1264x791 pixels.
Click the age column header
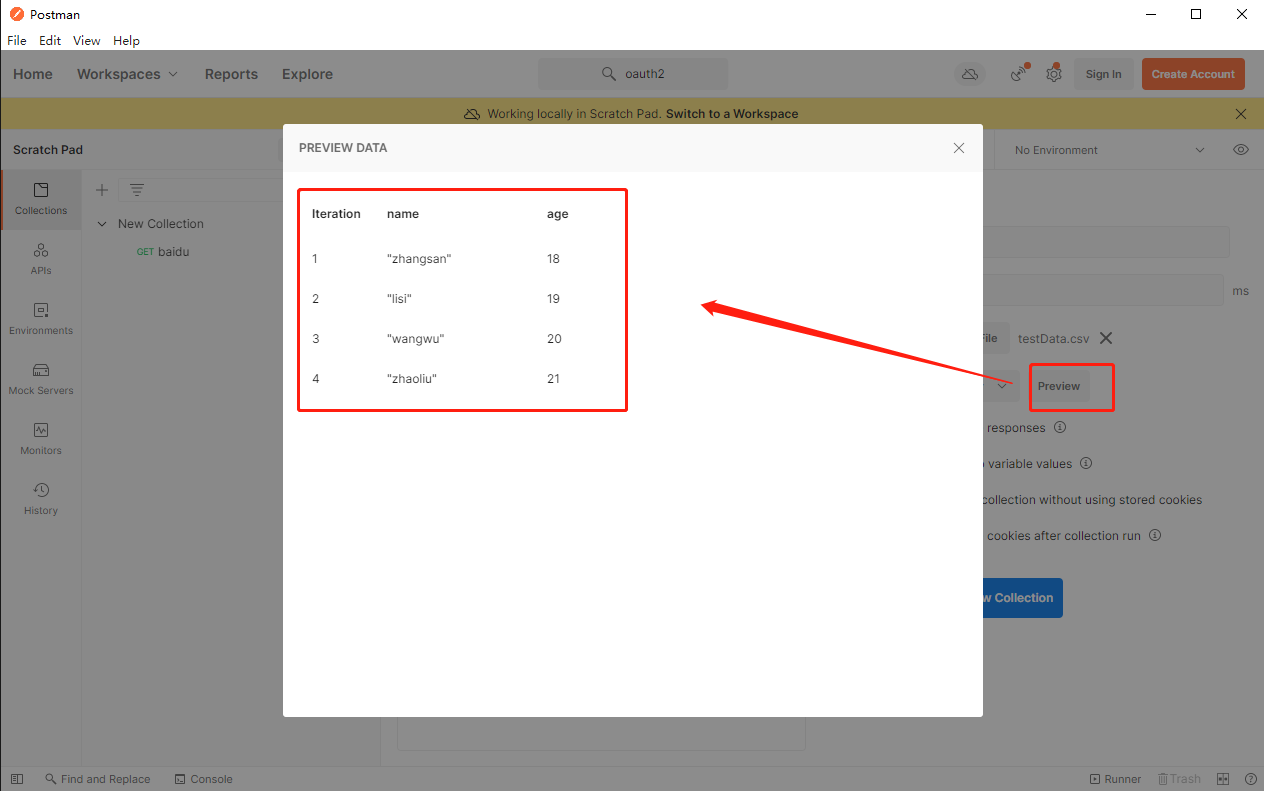pyautogui.click(x=558, y=214)
